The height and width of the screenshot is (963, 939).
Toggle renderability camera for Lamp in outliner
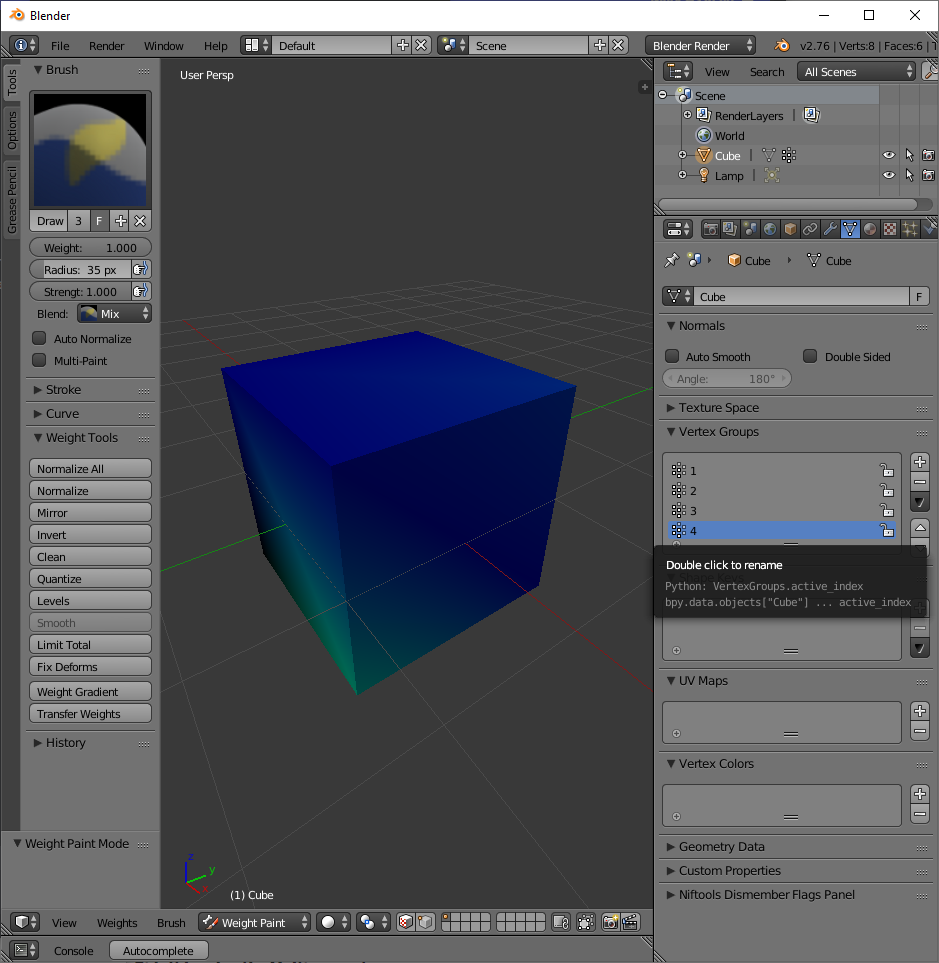coord(929,175)
